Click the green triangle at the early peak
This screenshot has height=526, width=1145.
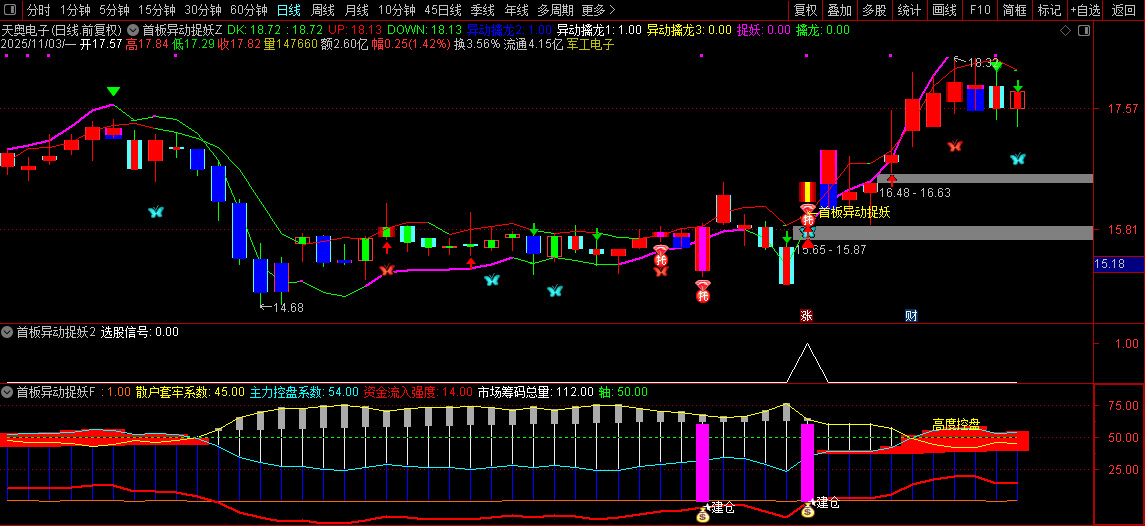(113, 91)
